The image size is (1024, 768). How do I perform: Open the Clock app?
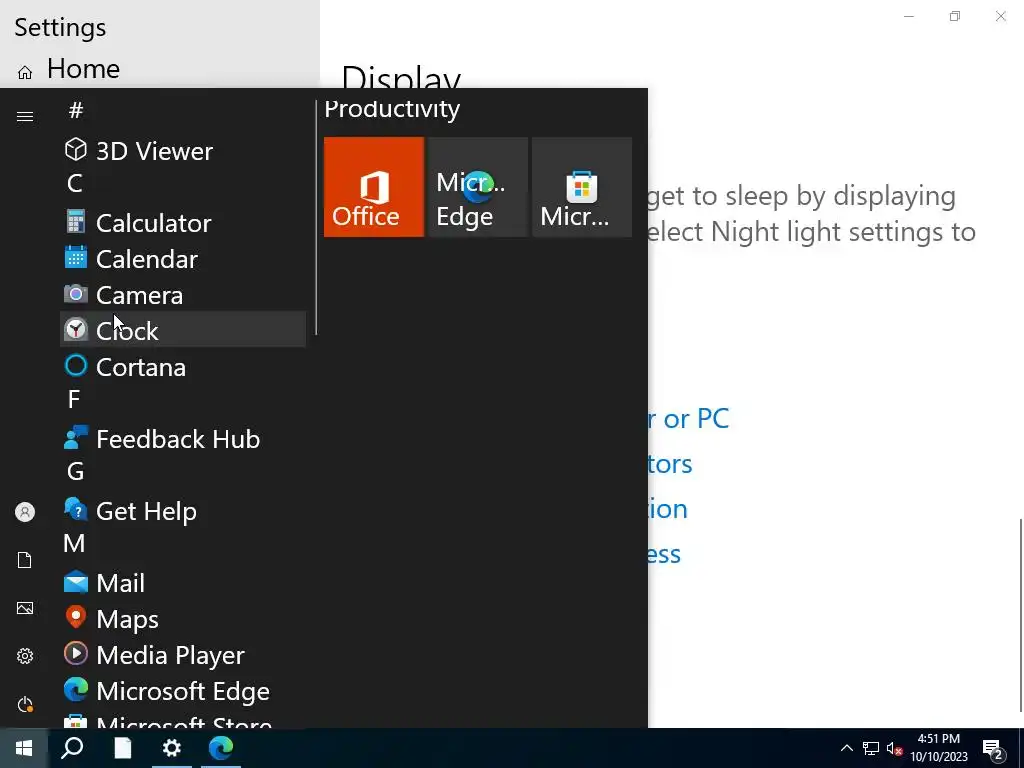[183, 330]
